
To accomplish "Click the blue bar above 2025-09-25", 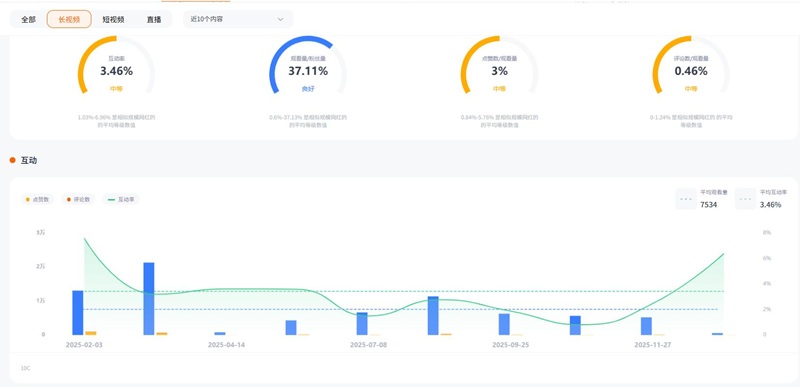I will point(504,324).
